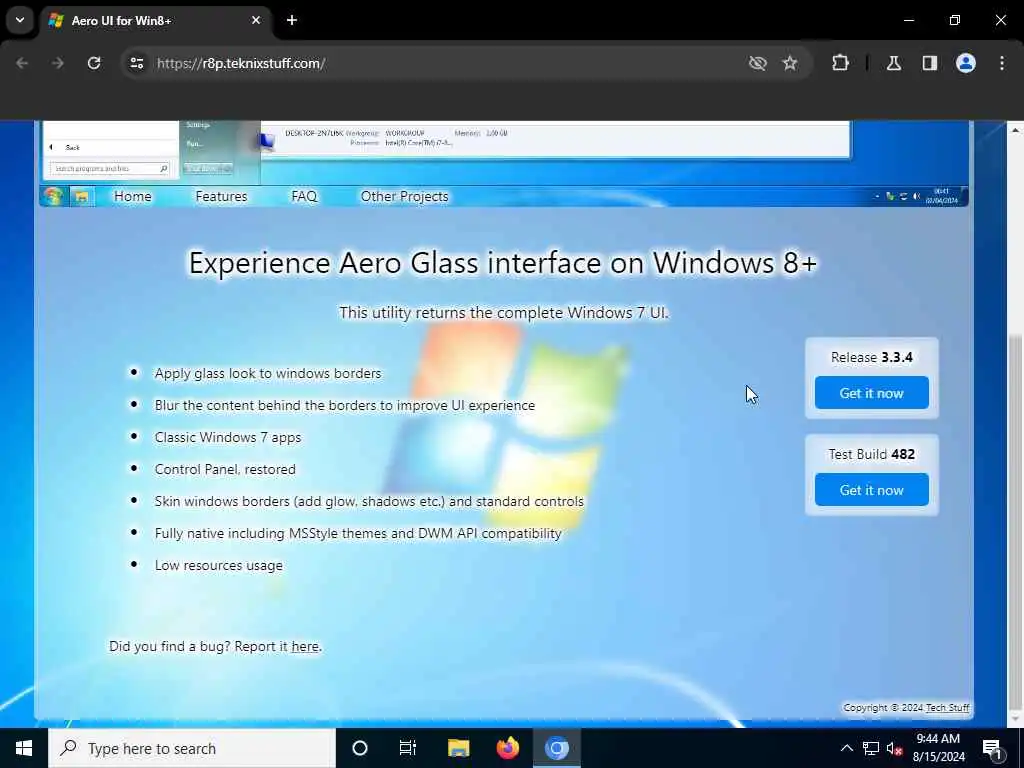This screenshot has width=1024, height=768.
Task: Click the folder icon beside the orb
Action: (x=82, y=197)
